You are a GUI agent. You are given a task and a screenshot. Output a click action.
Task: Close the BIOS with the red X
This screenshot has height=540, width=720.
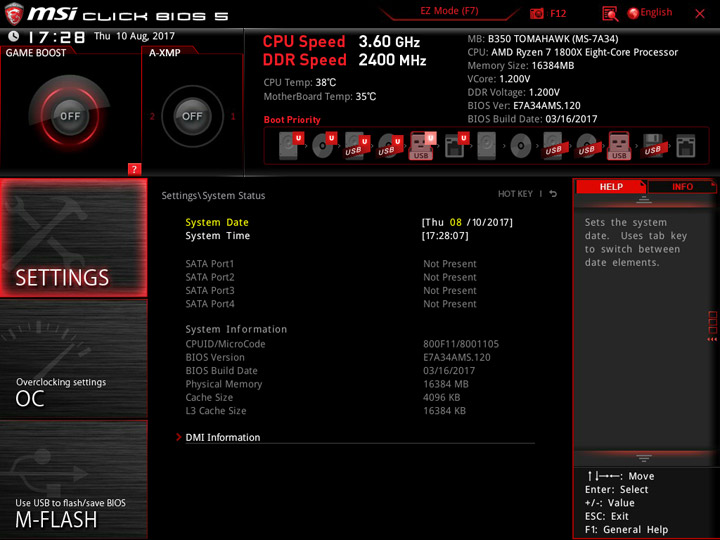click(x=700, y=14)
